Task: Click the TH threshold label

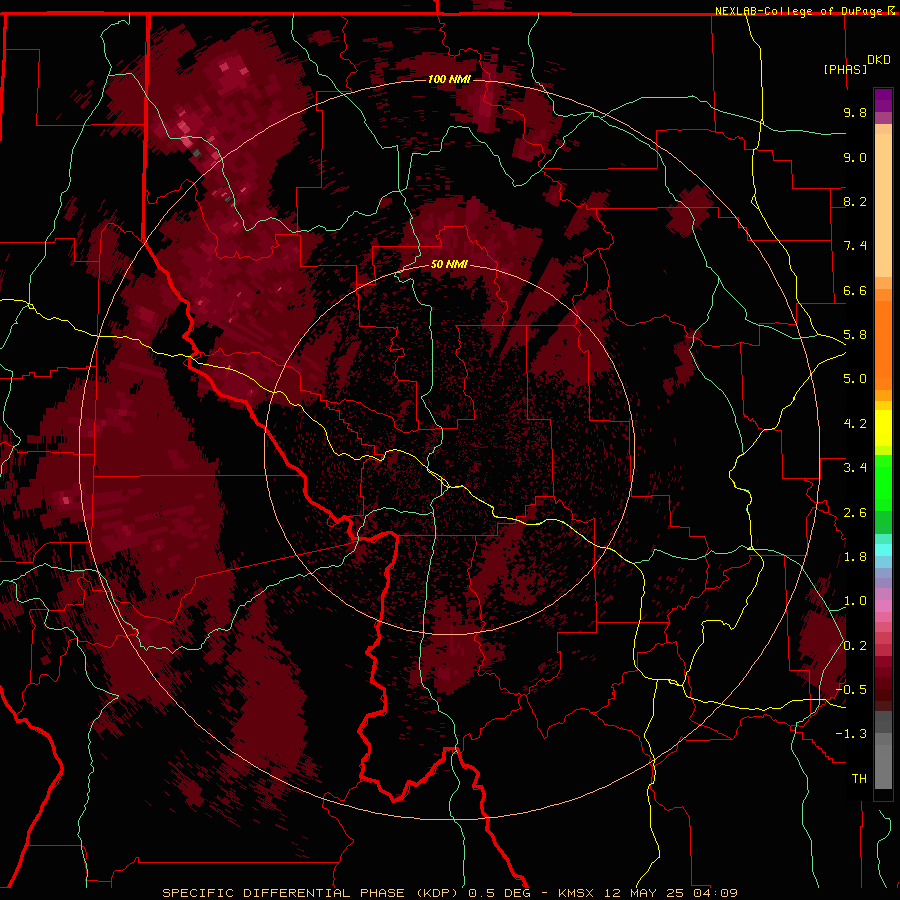Action: (x=859, y=779)
